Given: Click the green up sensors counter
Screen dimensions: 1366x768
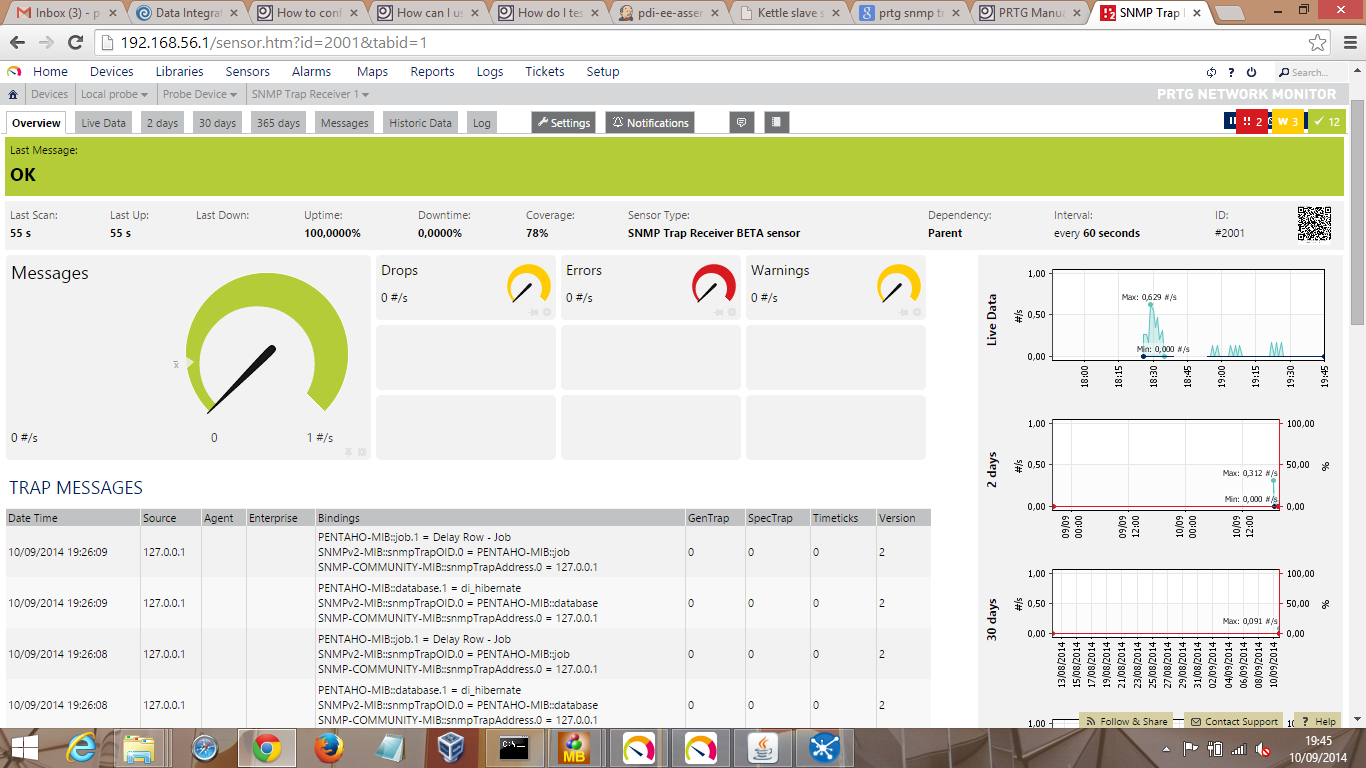Looking at the screenshot, I should tap(1327, 122).
